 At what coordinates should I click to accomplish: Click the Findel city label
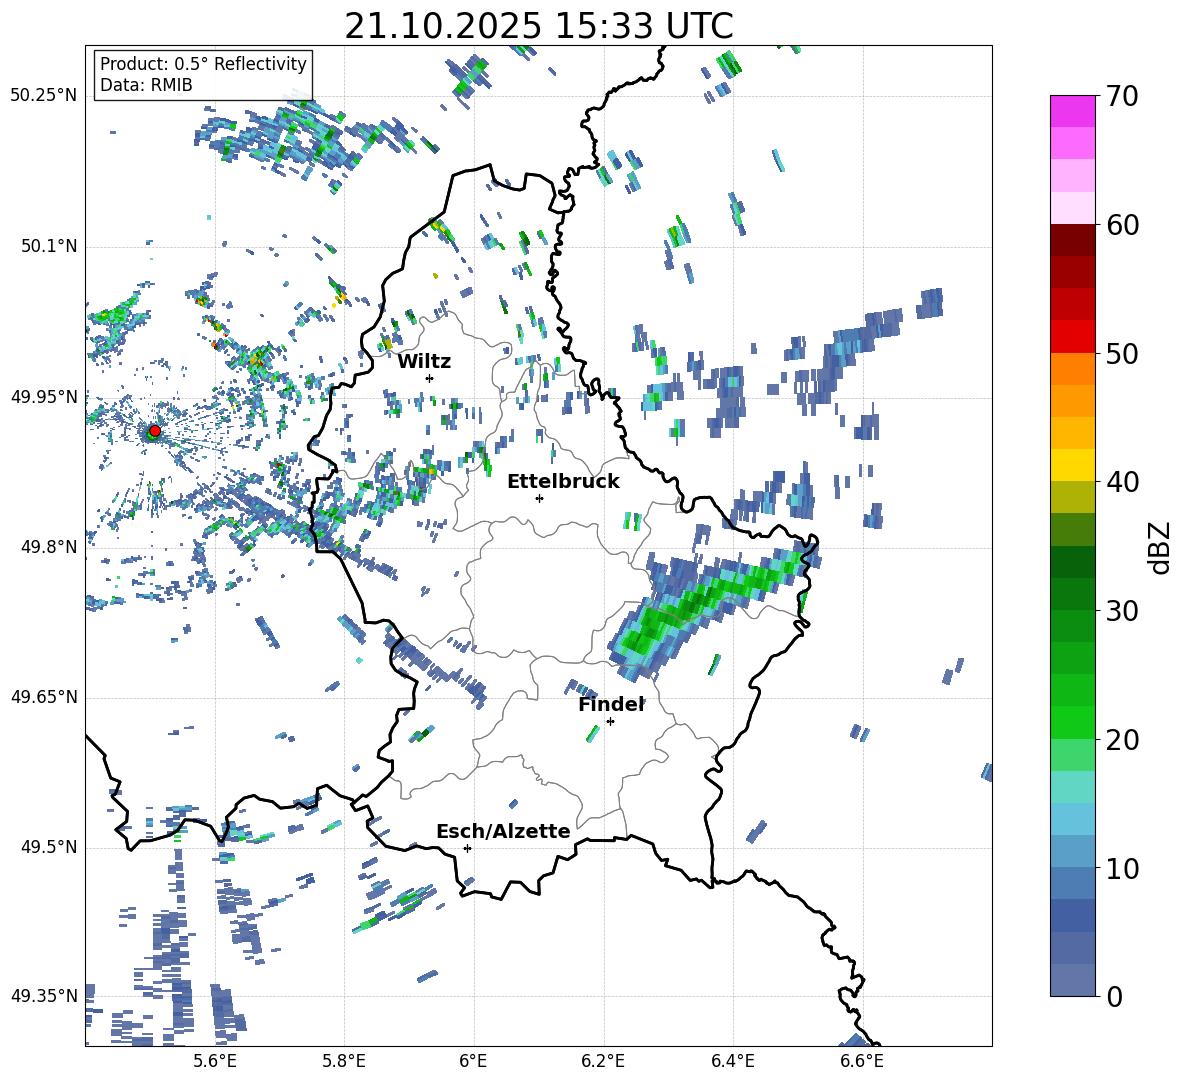click(611, 704)
